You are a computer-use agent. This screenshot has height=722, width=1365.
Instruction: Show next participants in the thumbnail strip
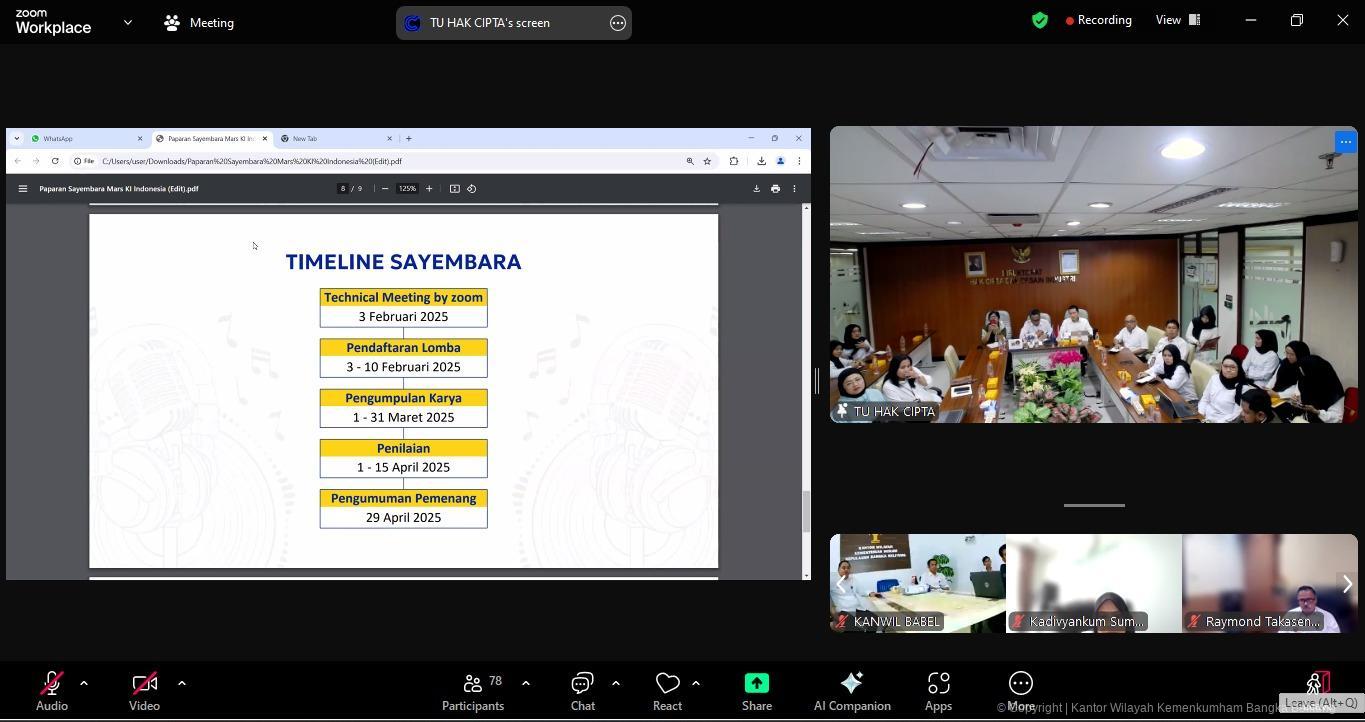[x=1347, y=584]
